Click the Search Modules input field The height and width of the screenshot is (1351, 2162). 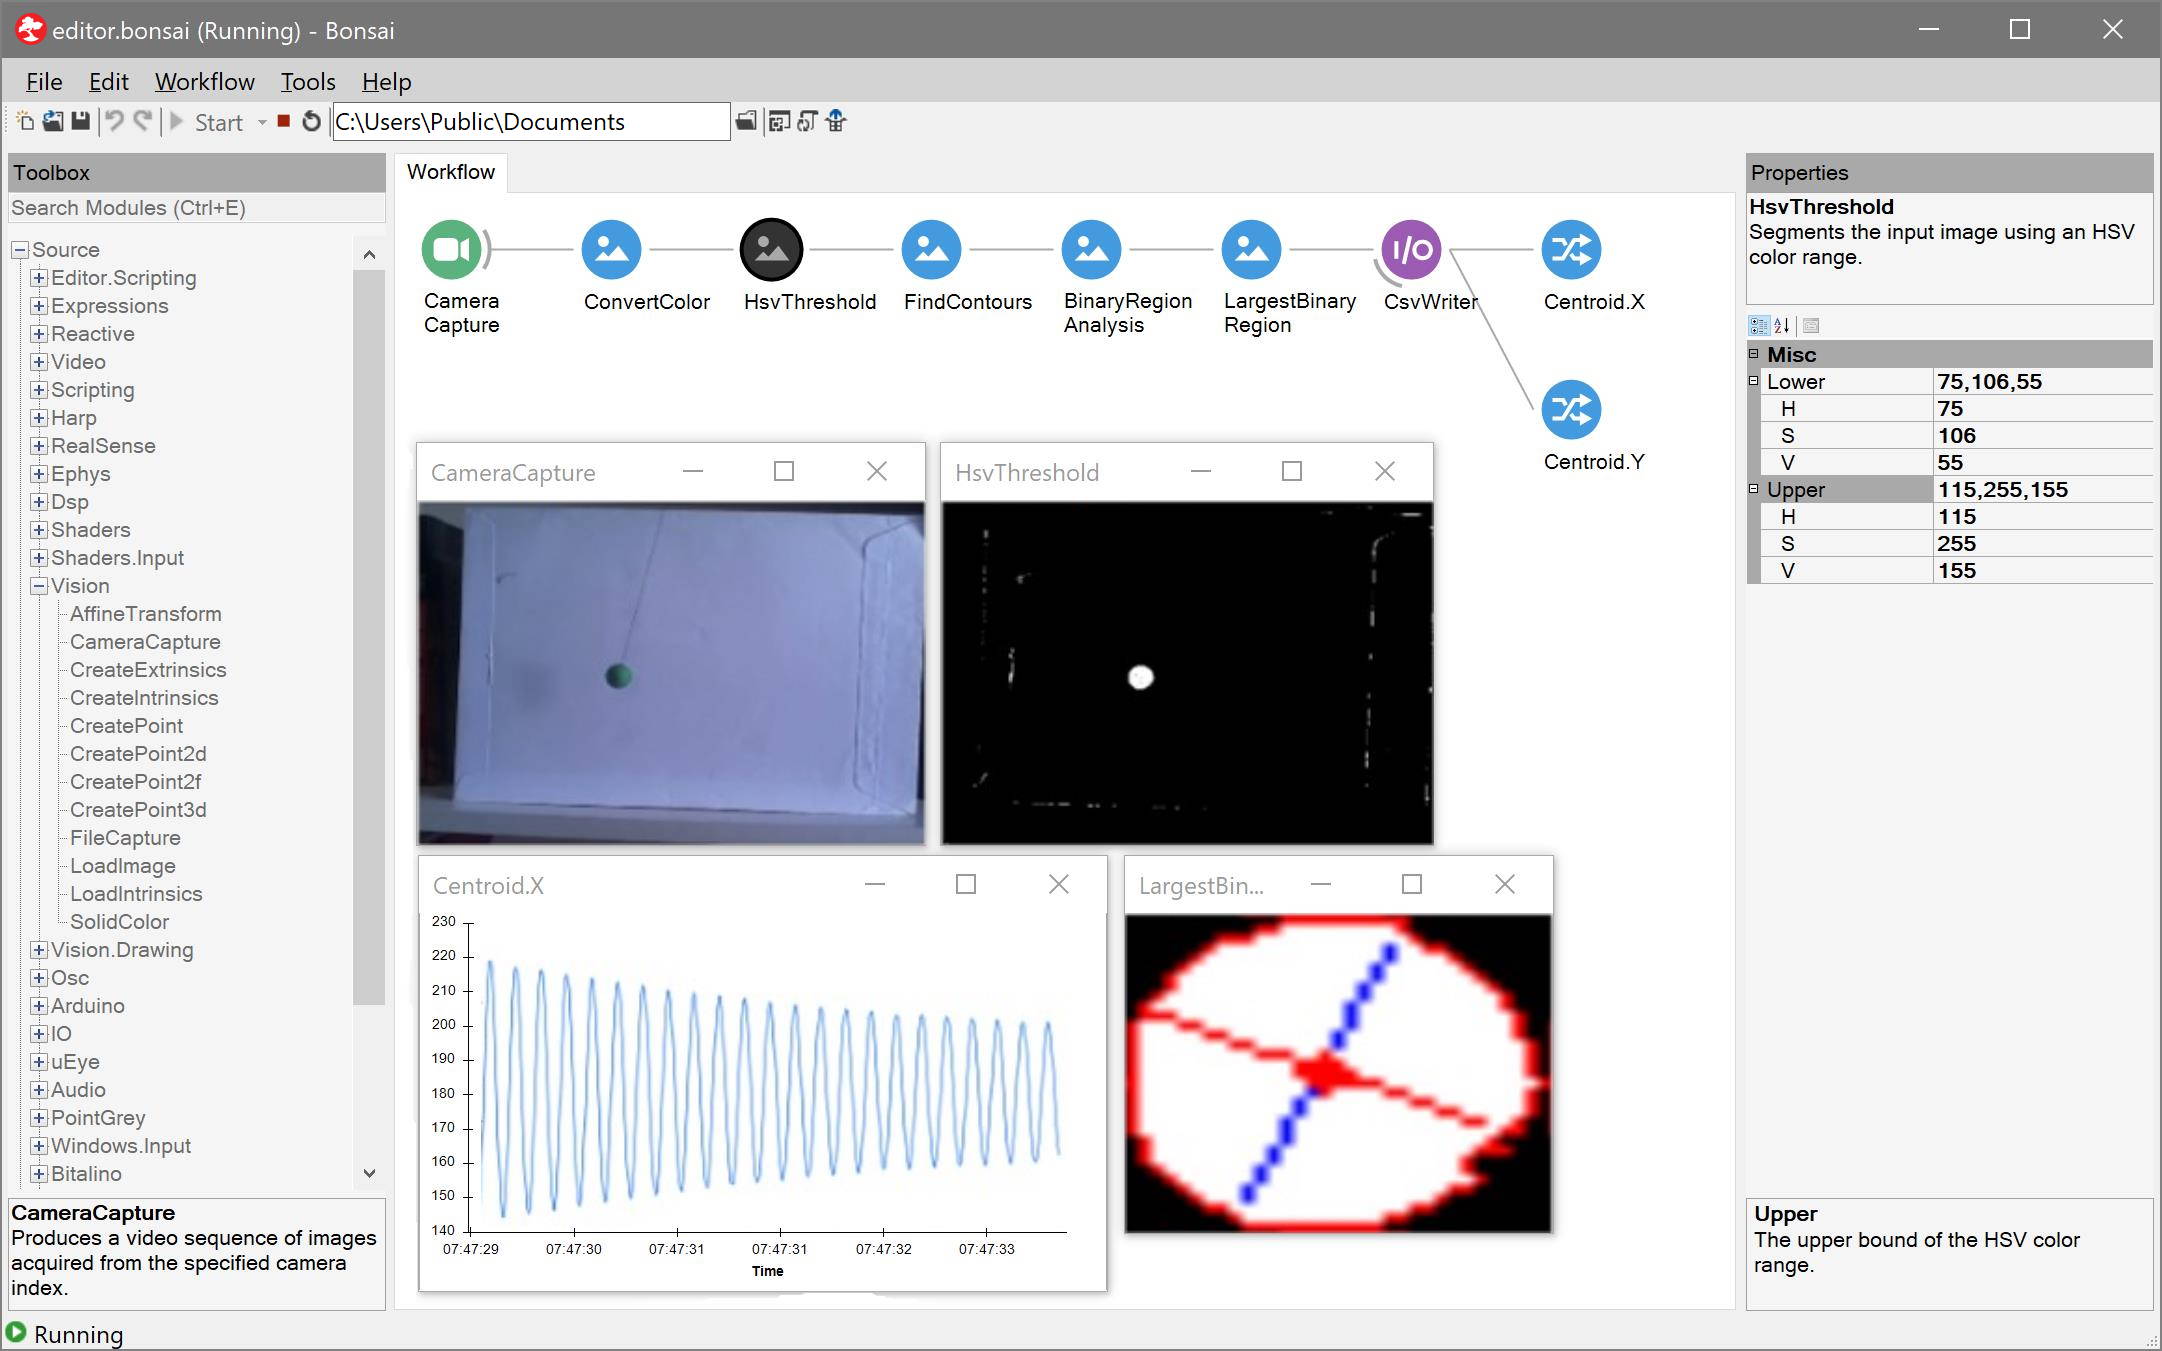(x=196, y=208)
